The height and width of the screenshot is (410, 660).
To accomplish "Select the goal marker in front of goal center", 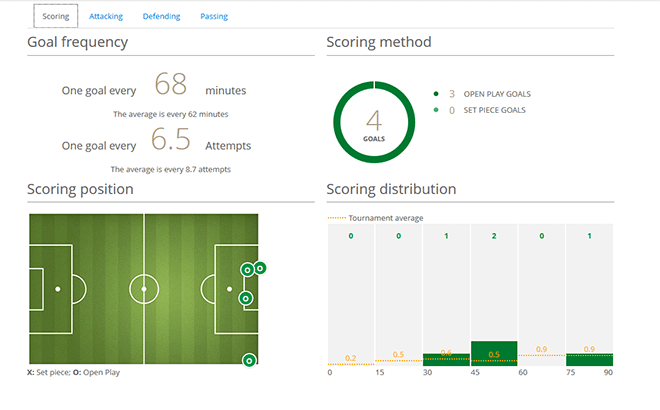I will [246, 298].
